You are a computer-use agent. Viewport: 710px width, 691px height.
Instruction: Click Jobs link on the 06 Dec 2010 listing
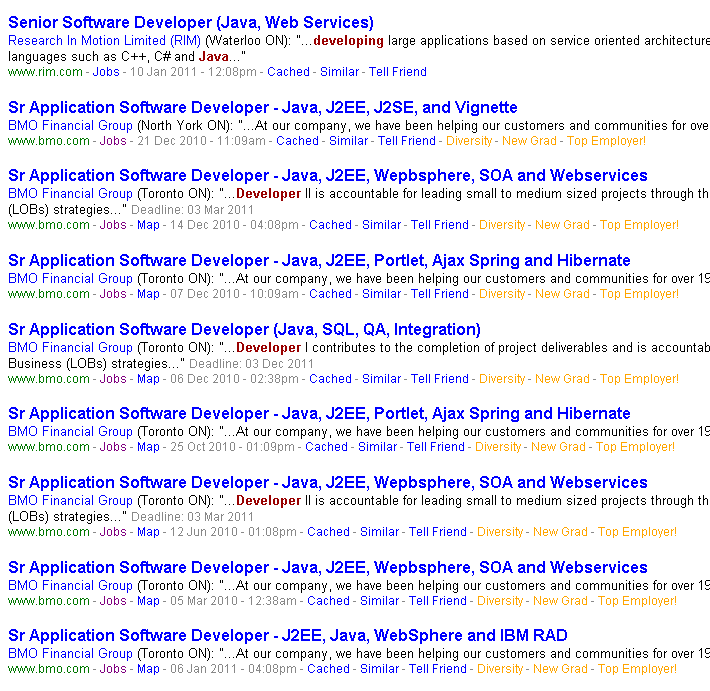pyautogui.click(x=113, y=379)
